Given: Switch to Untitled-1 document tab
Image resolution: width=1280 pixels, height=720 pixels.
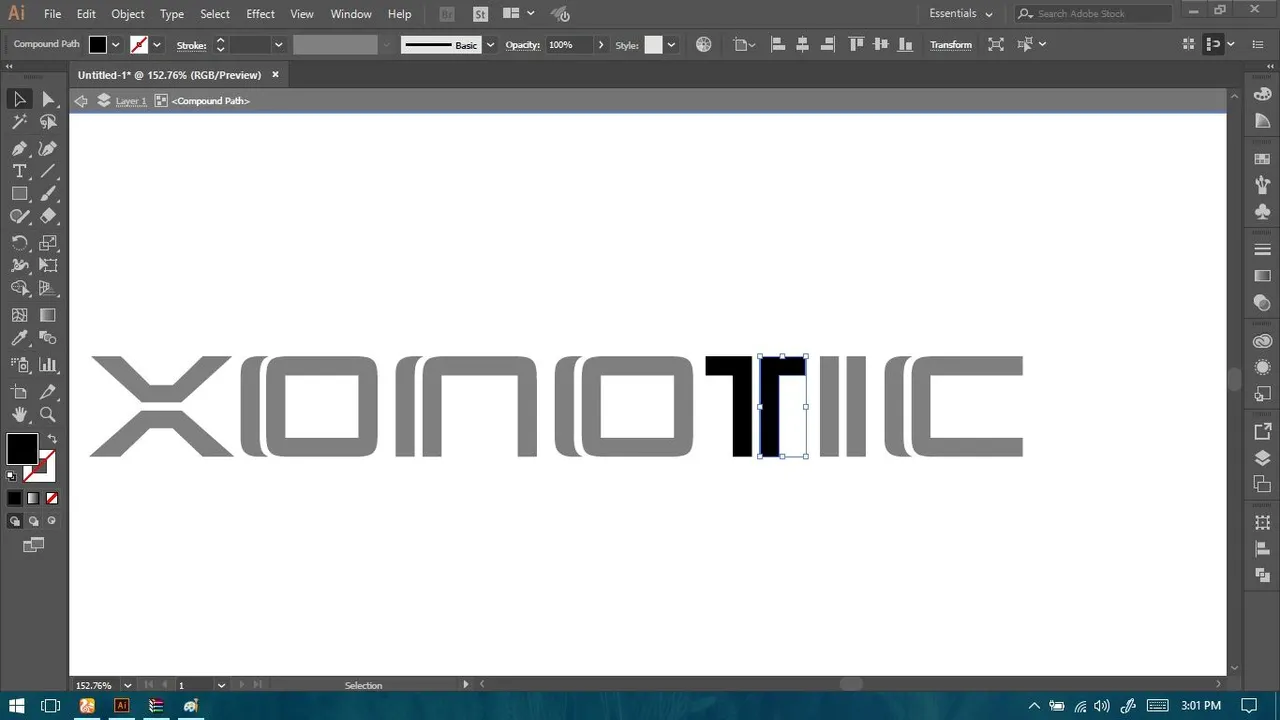Looking at the screenshot, I should 169,75.
